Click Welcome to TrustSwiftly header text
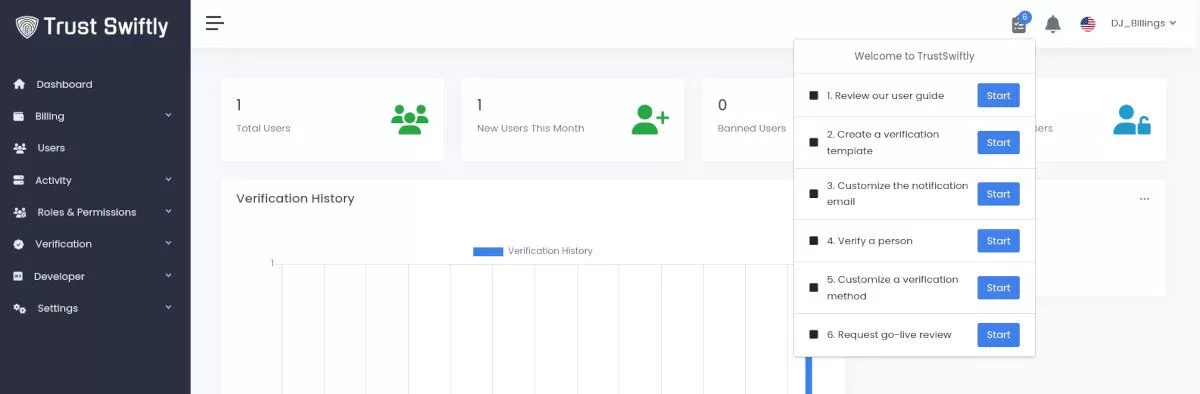This screenshot has height=394, width=1200. pyautogui.click(x=914, y=56)
